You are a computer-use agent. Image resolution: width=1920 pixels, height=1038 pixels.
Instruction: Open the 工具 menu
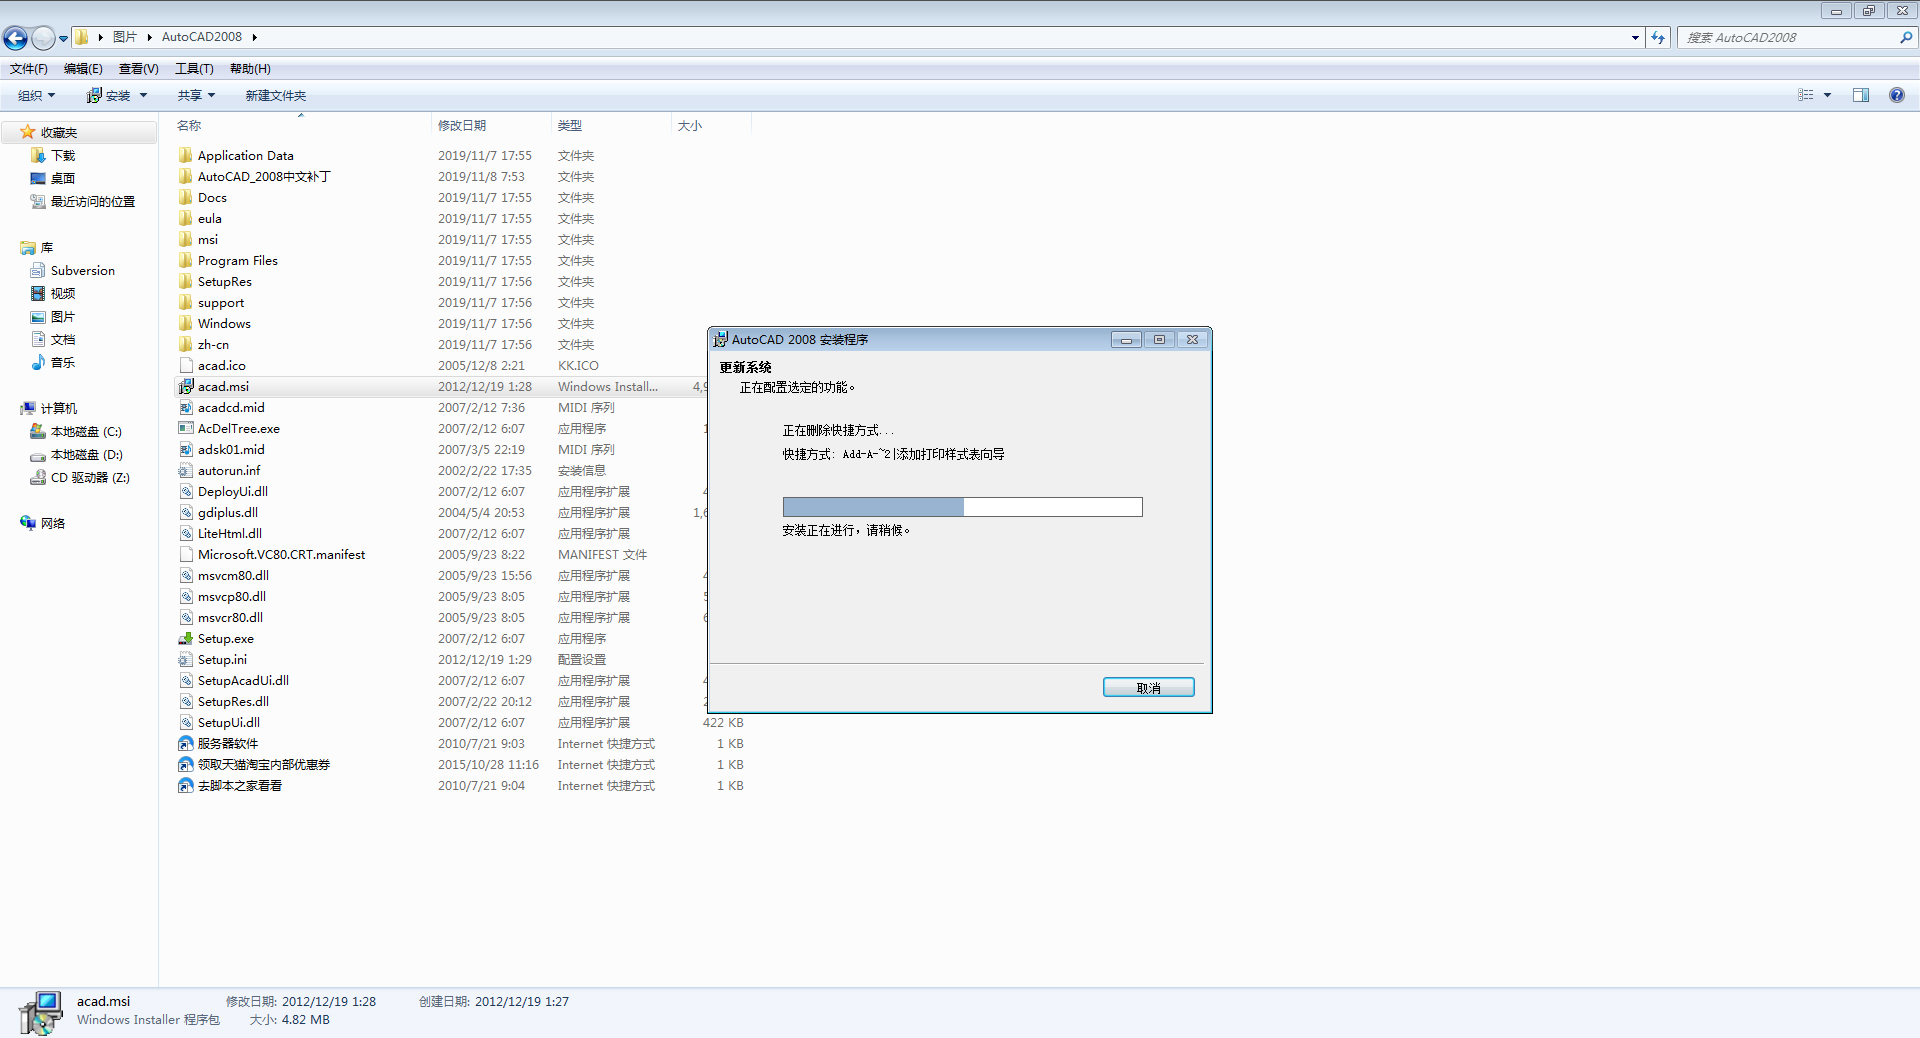pos(193,68)
